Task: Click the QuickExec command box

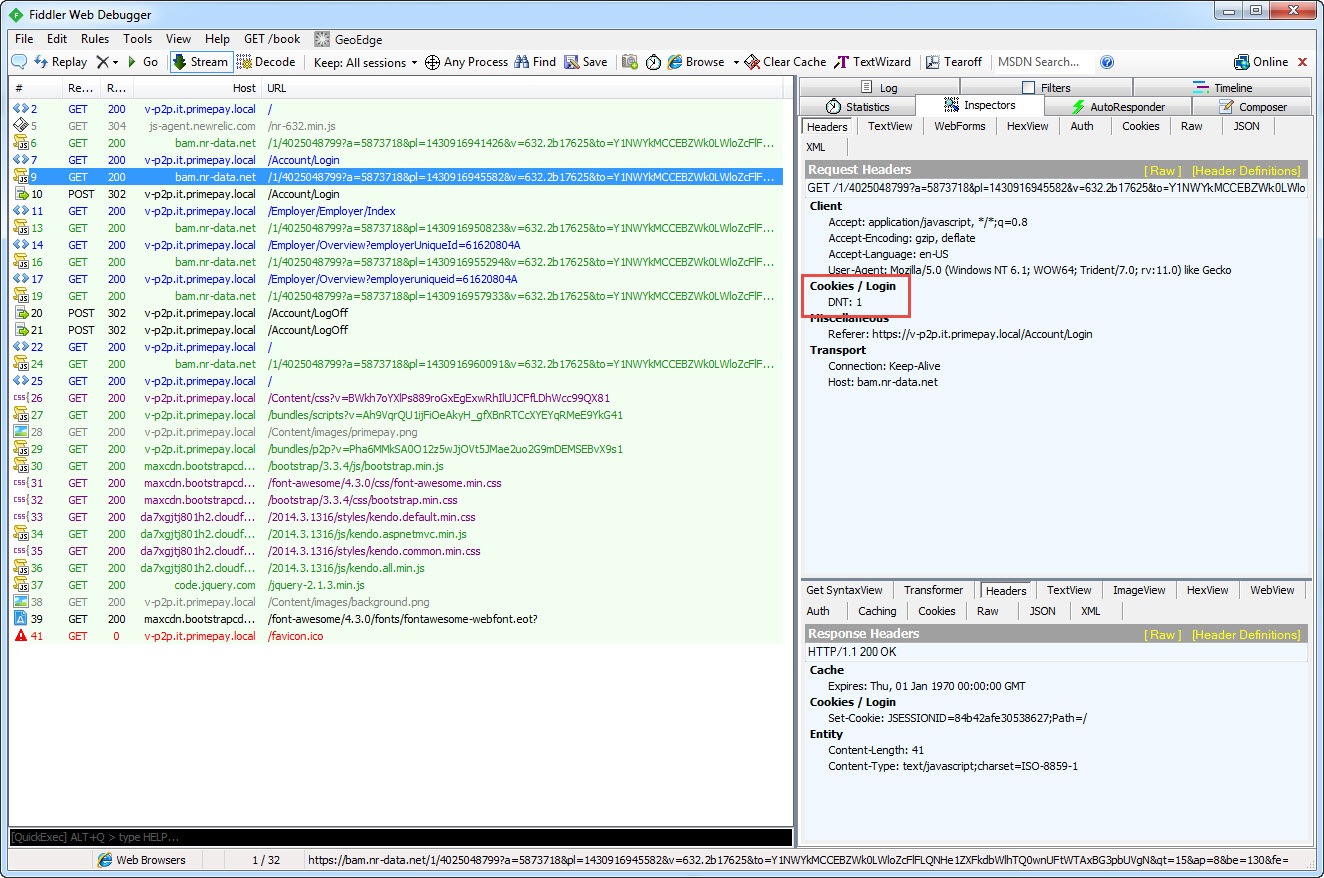Action: coord(400,837)
